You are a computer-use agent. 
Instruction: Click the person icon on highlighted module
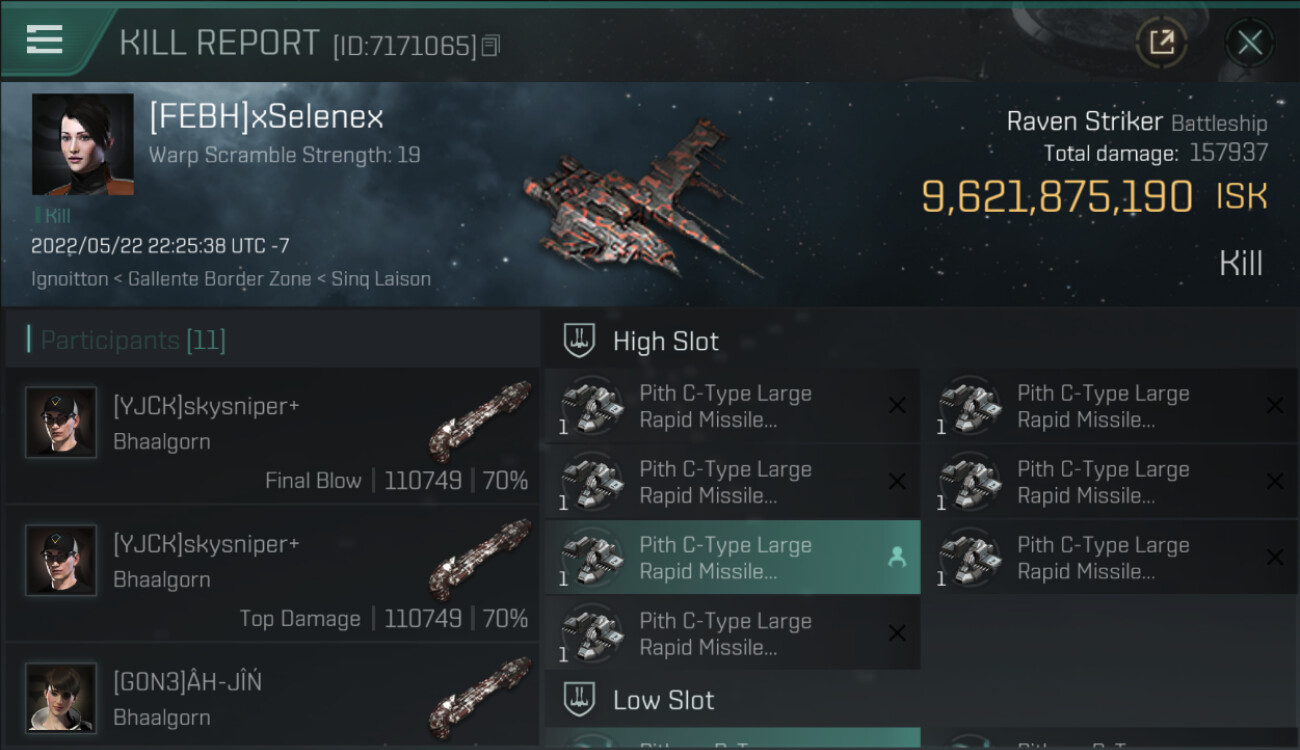pyautogui.click(x=897, y=558)
